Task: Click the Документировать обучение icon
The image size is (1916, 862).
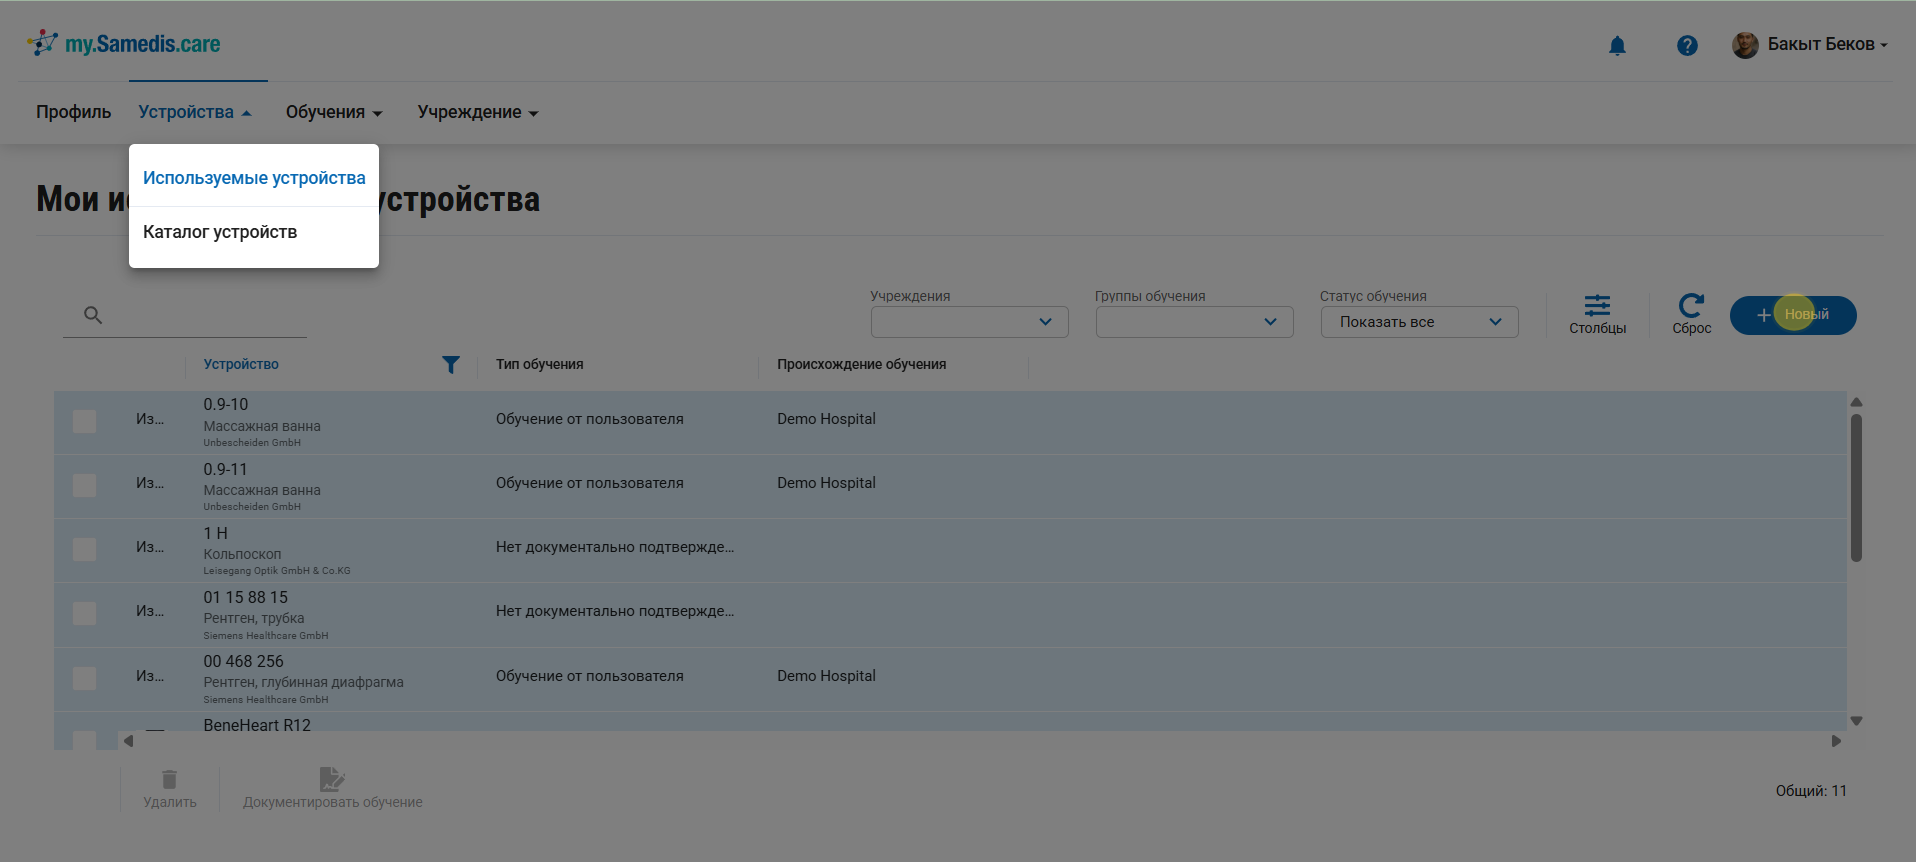Action: 332,780
